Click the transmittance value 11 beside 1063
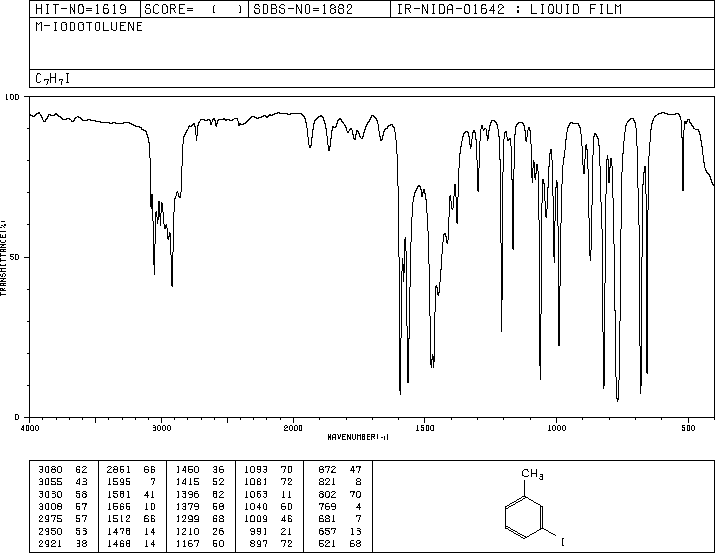This screenshot has width=715, height=553. pyautogui.click(x=286, y=494)
